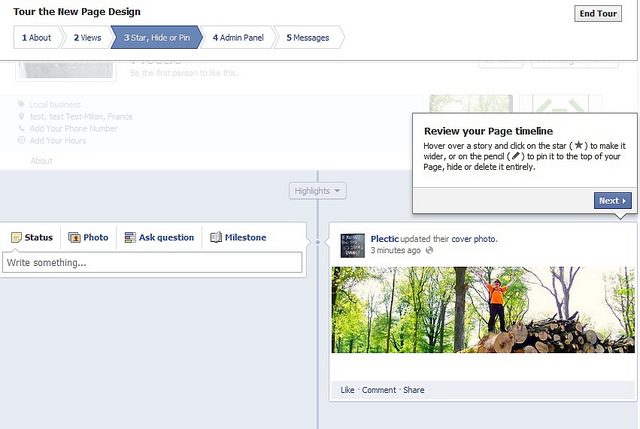Click the Status composer icon
Screen dimensions: 640x429
tap(16, 237)
